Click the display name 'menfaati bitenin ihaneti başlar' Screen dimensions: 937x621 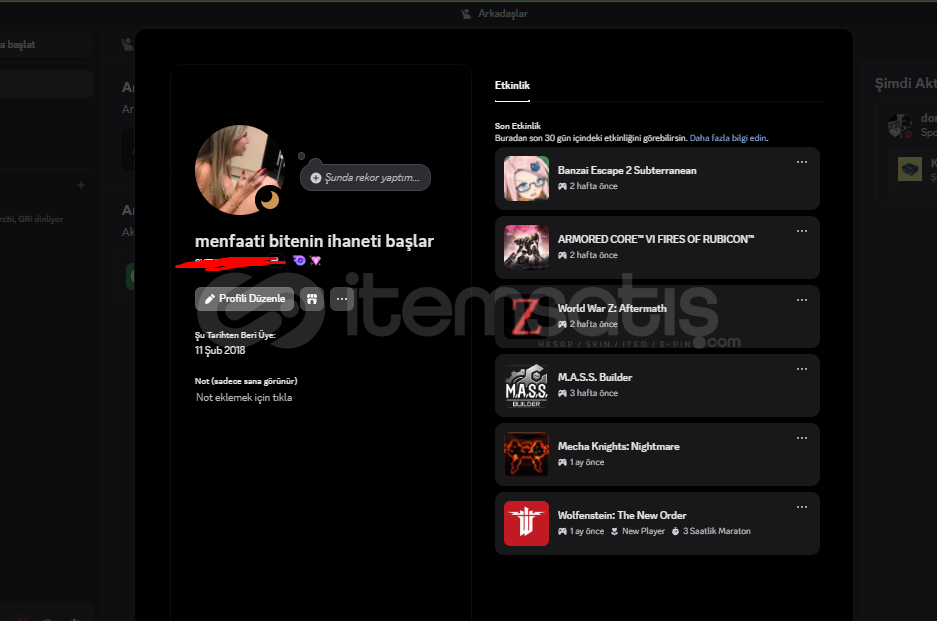[x=314, y=241]
